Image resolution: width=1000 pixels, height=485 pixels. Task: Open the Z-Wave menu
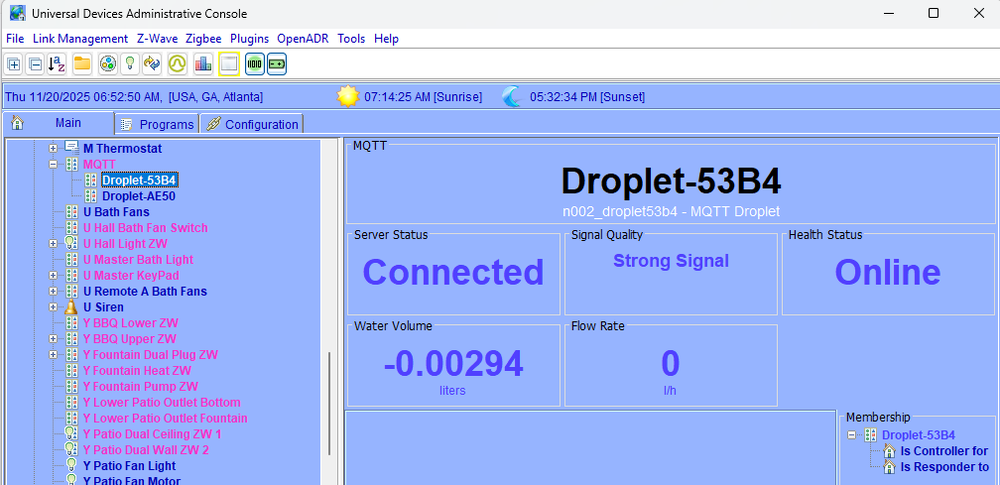pyautogui.click(x=157, y=38)
